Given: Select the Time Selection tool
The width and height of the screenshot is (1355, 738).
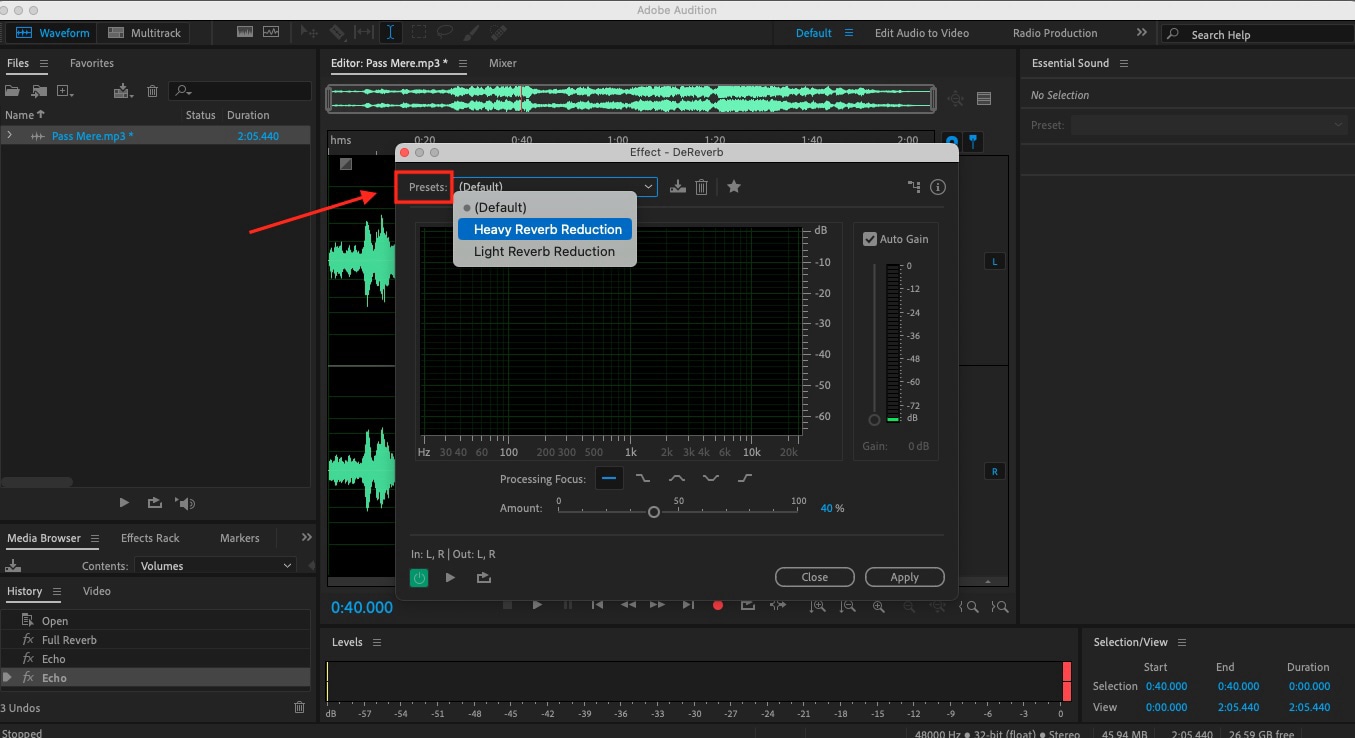Looking at the screenshot, I should coord(391,32).
